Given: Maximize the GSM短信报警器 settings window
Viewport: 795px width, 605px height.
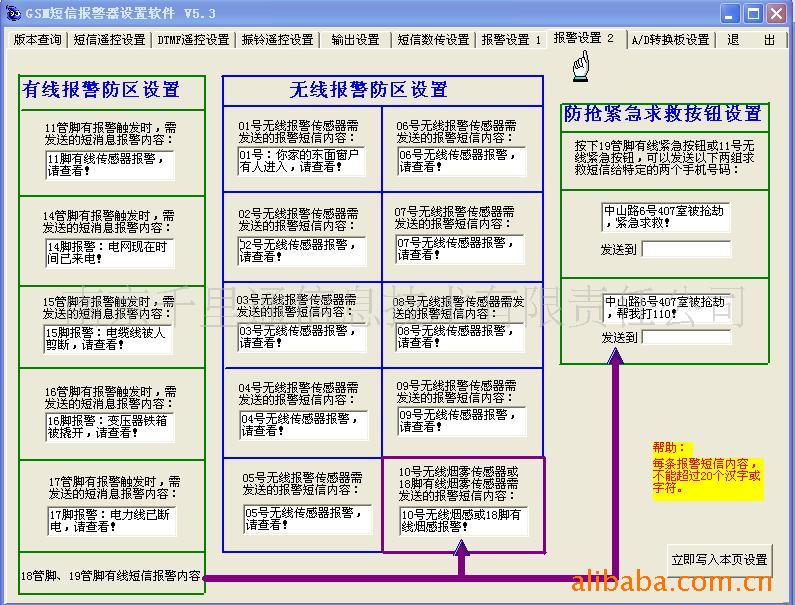Looking at the screenshot, I should [x=754, y=13].
